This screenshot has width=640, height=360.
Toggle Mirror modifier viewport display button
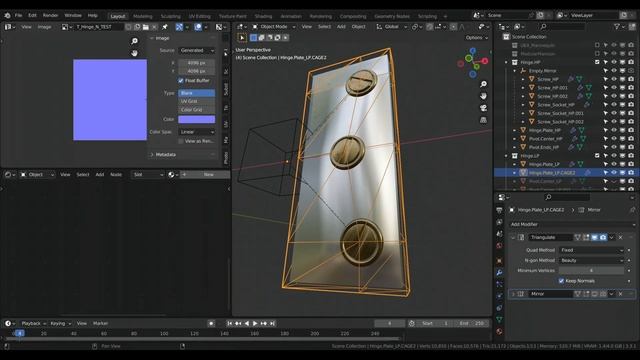tap(594, 294)
